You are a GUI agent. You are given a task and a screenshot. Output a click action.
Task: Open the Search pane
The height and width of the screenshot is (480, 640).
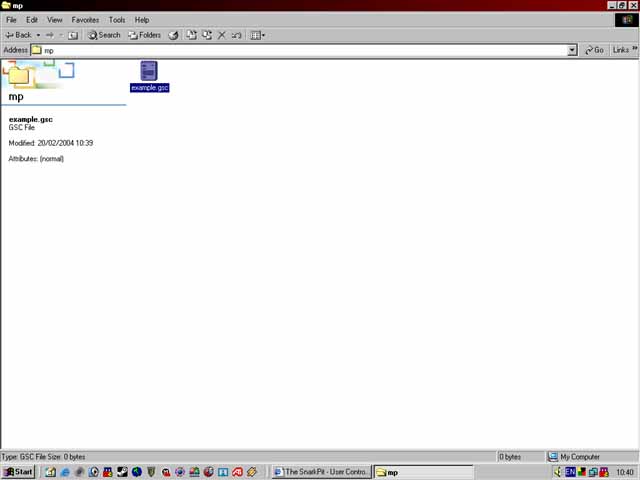click(x=104, y=35)
